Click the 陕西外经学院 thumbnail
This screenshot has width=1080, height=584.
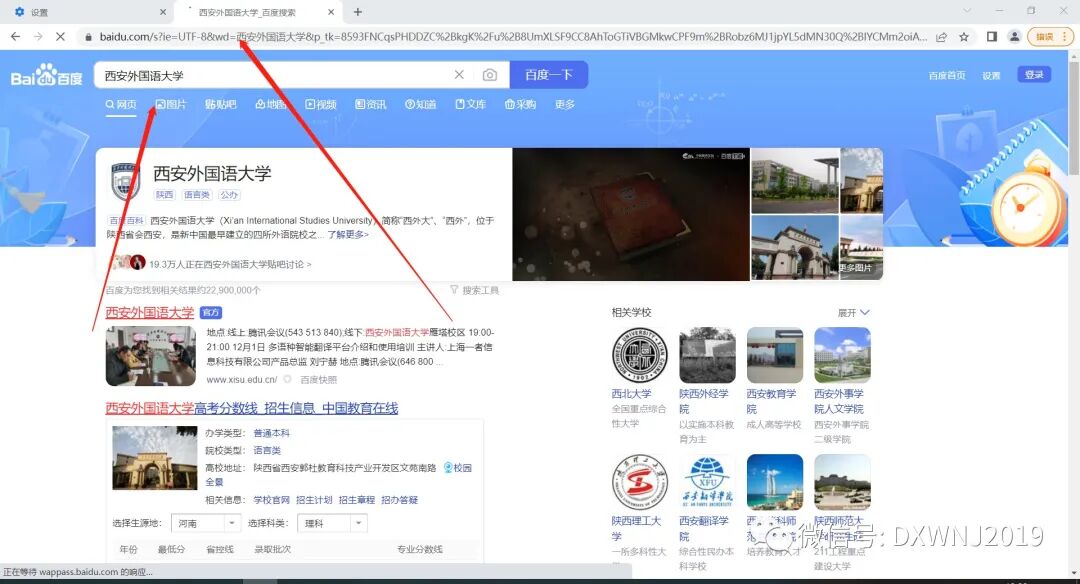pos(707,355)
